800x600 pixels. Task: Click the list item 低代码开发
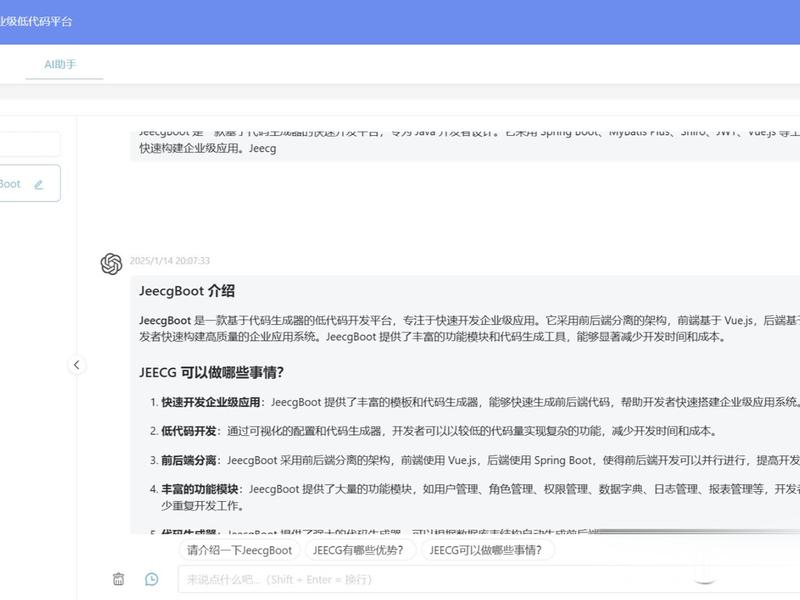click(x=189, y=431)
